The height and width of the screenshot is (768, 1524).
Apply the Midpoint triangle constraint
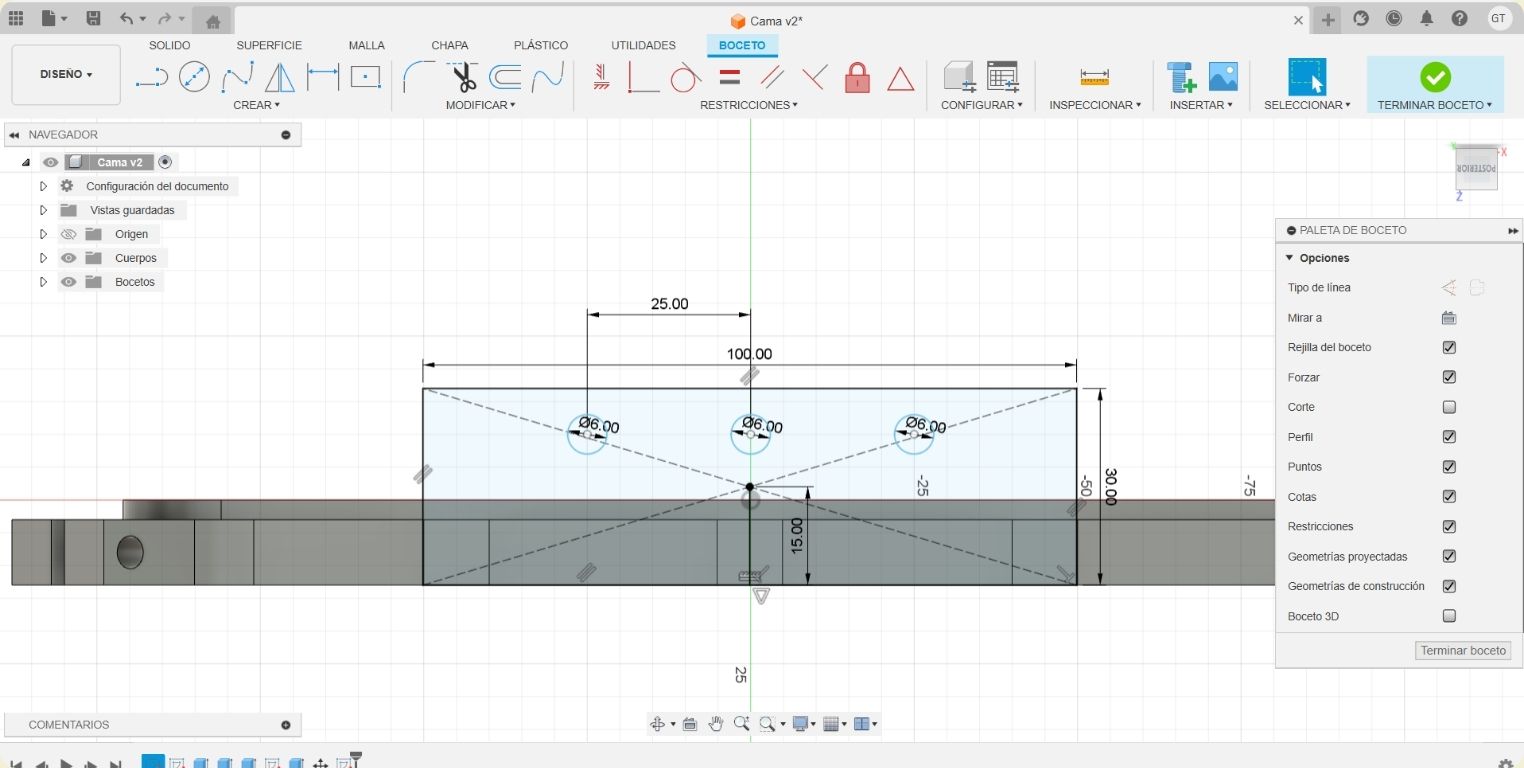pos(900,78)
